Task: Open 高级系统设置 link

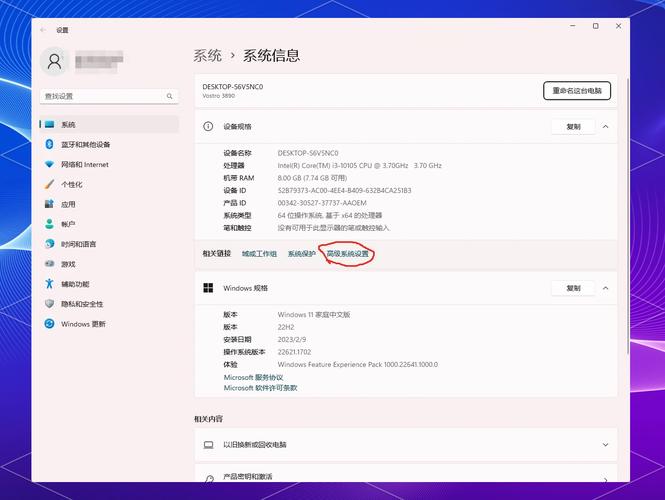Action: click(348, 254)
